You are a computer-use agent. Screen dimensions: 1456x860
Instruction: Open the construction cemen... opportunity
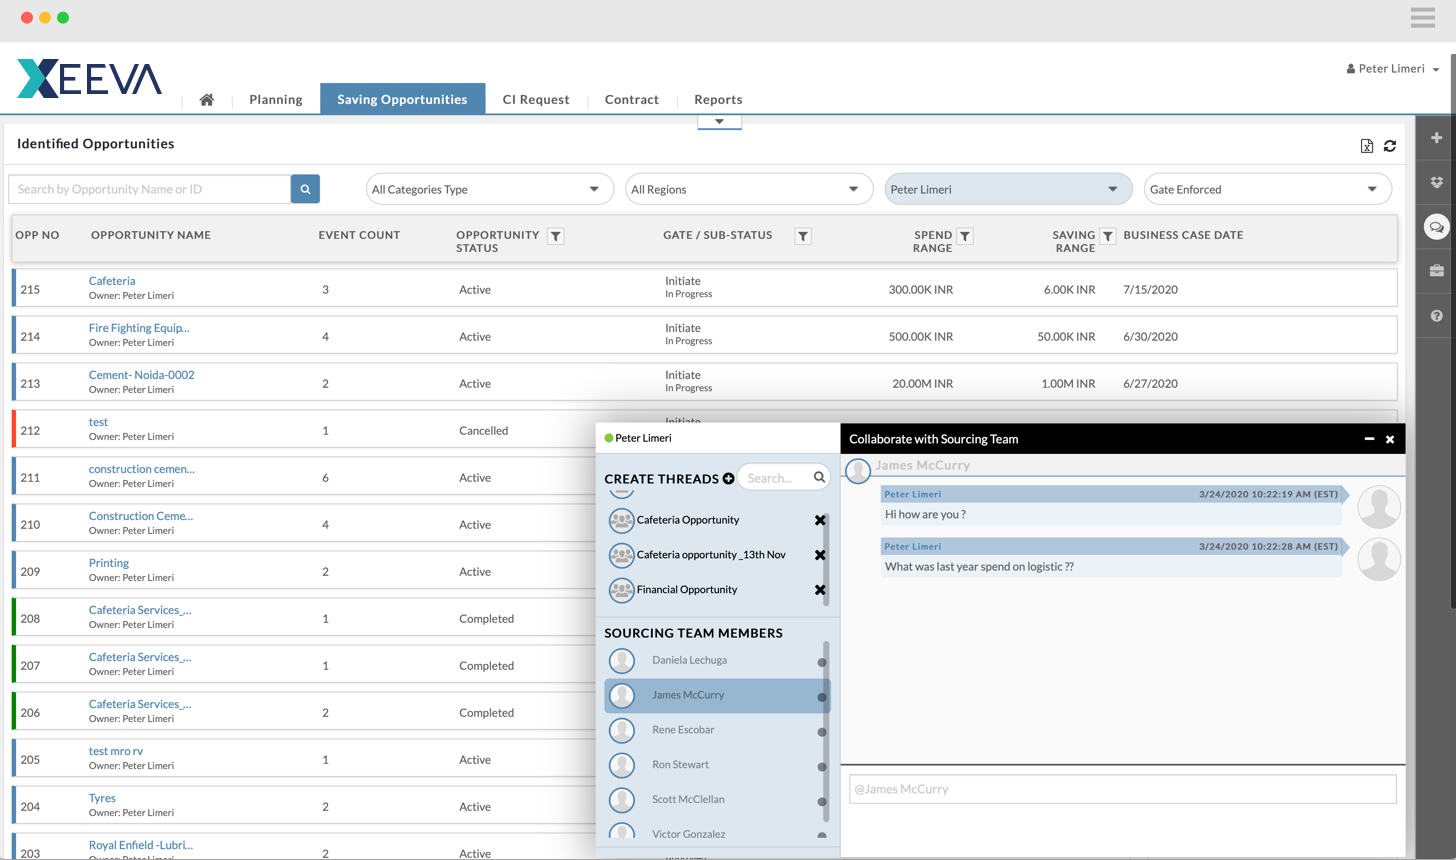[142, 469]
